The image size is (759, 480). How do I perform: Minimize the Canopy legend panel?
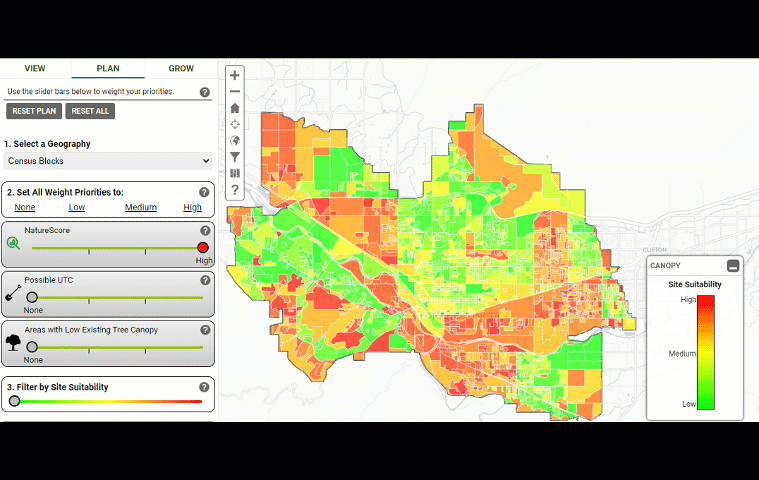click(733, 266)
